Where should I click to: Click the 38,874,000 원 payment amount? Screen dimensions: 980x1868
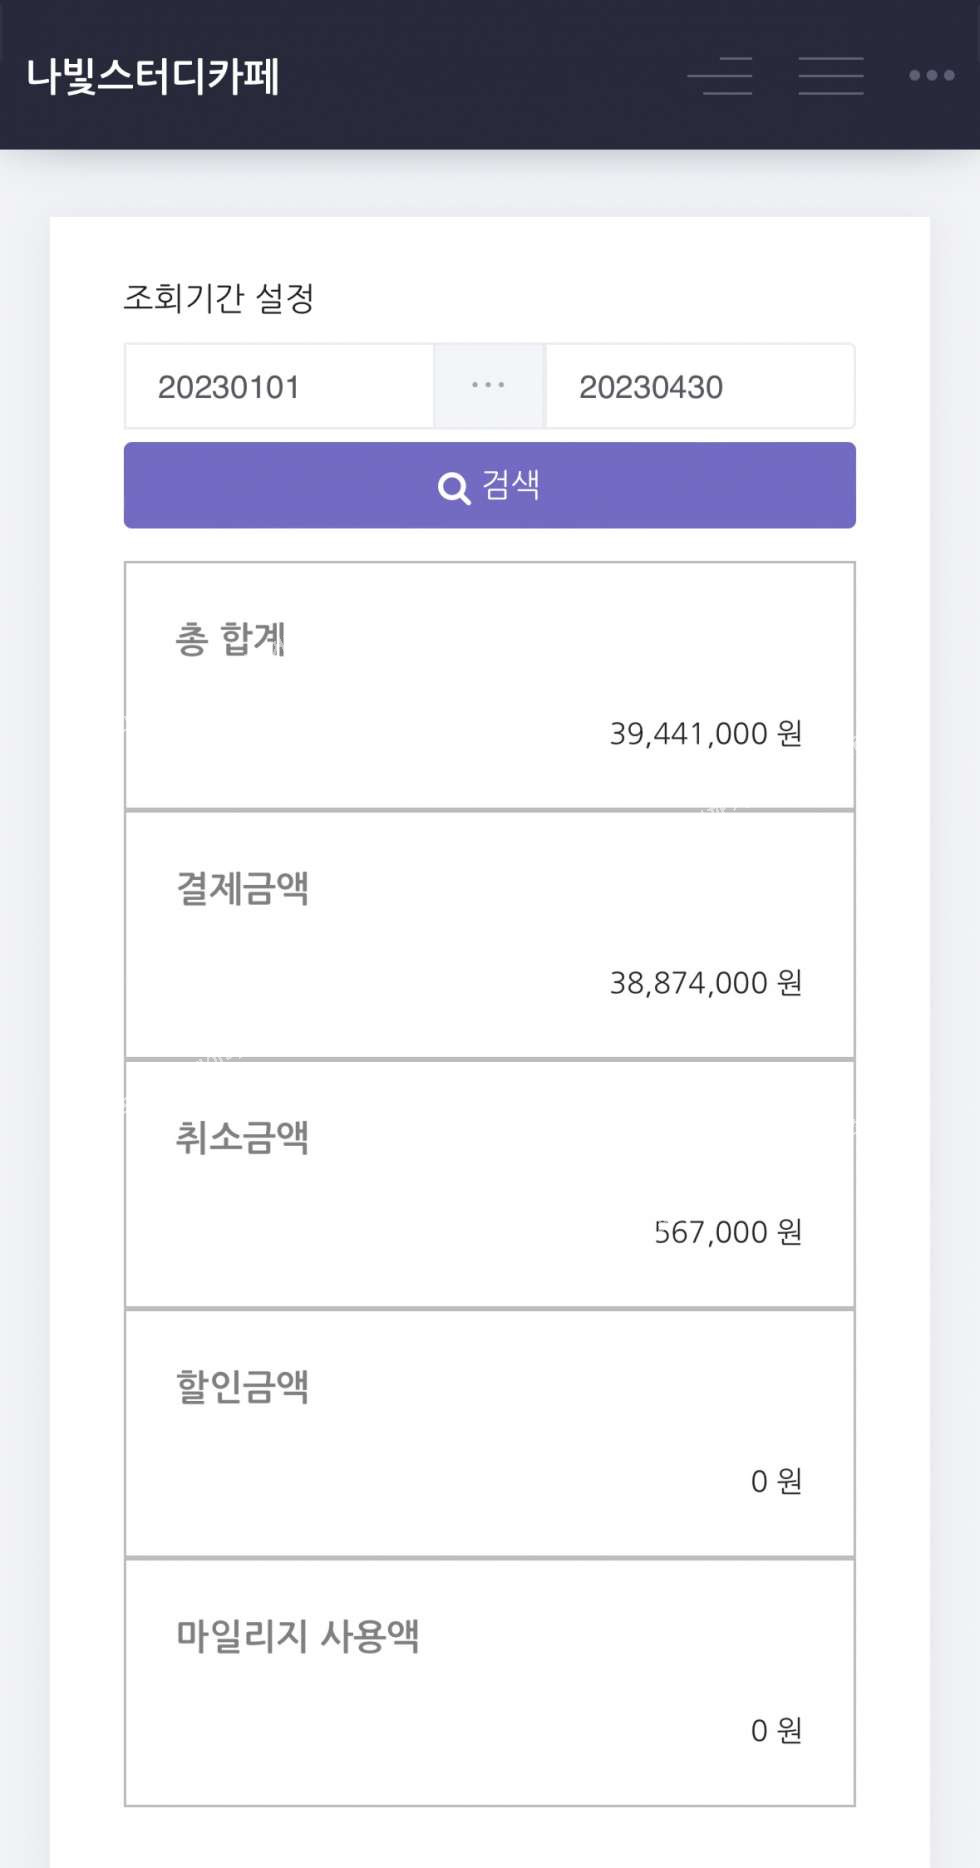click(706, 983)
